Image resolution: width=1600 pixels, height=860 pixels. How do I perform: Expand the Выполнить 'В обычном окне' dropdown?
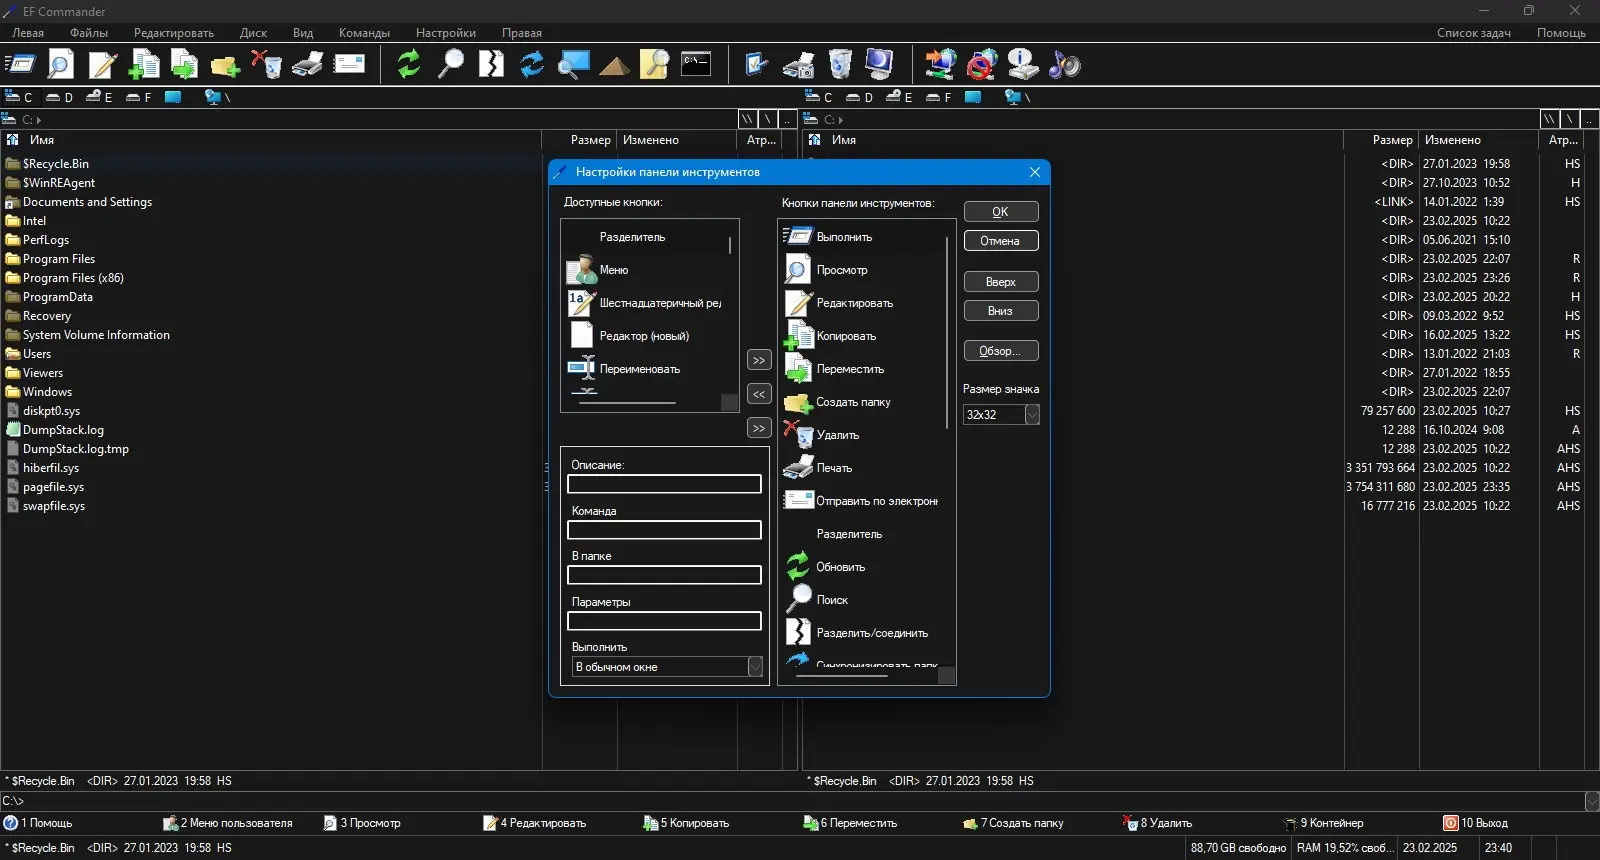click(x=755, y=667)
